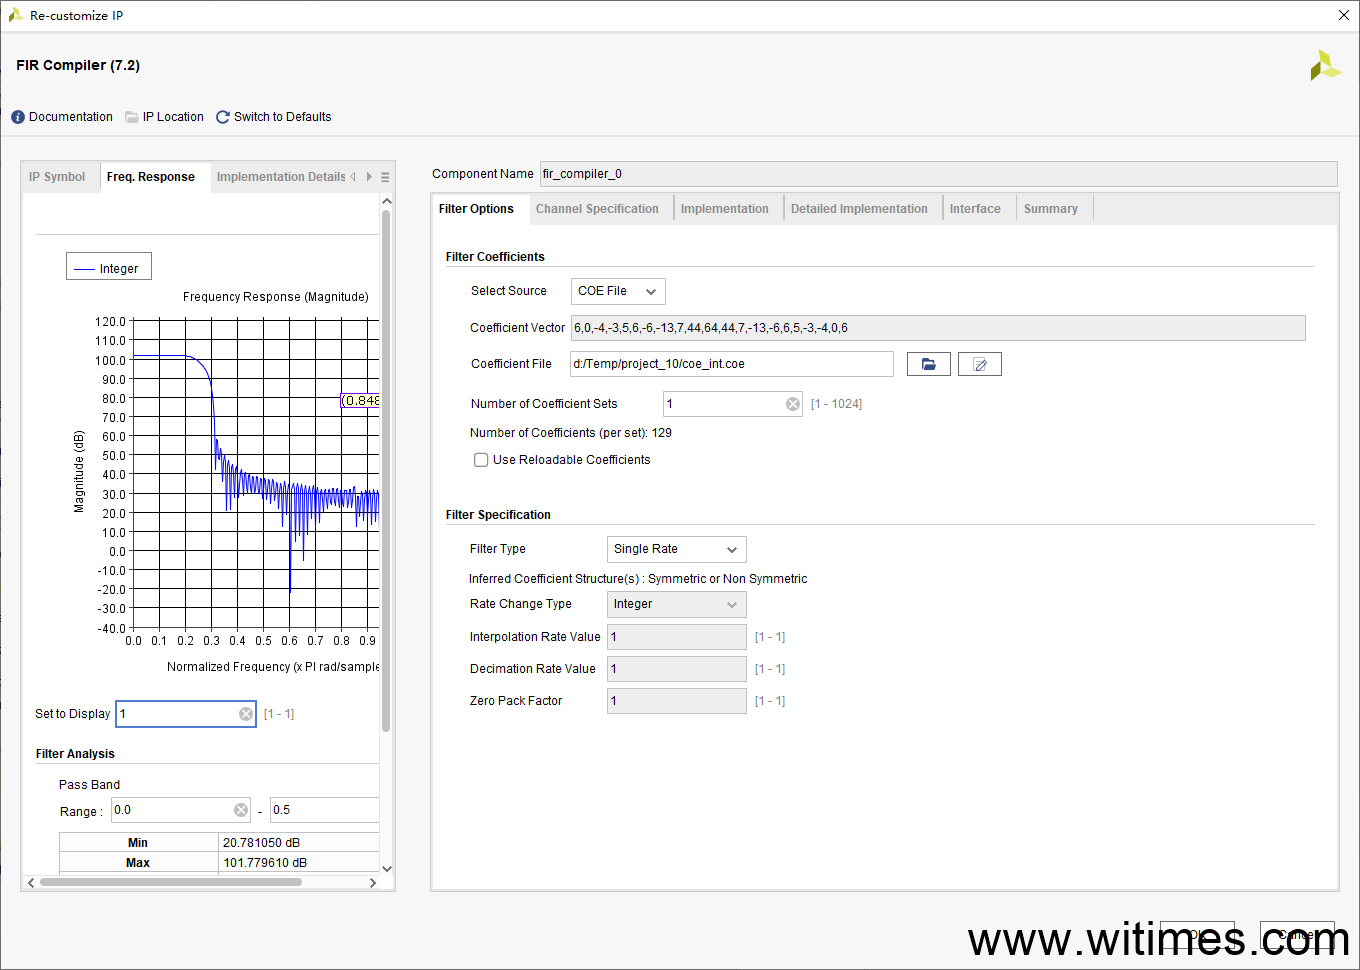
Task: Open the left panel tab list menu
Action: tap(385, 177)
